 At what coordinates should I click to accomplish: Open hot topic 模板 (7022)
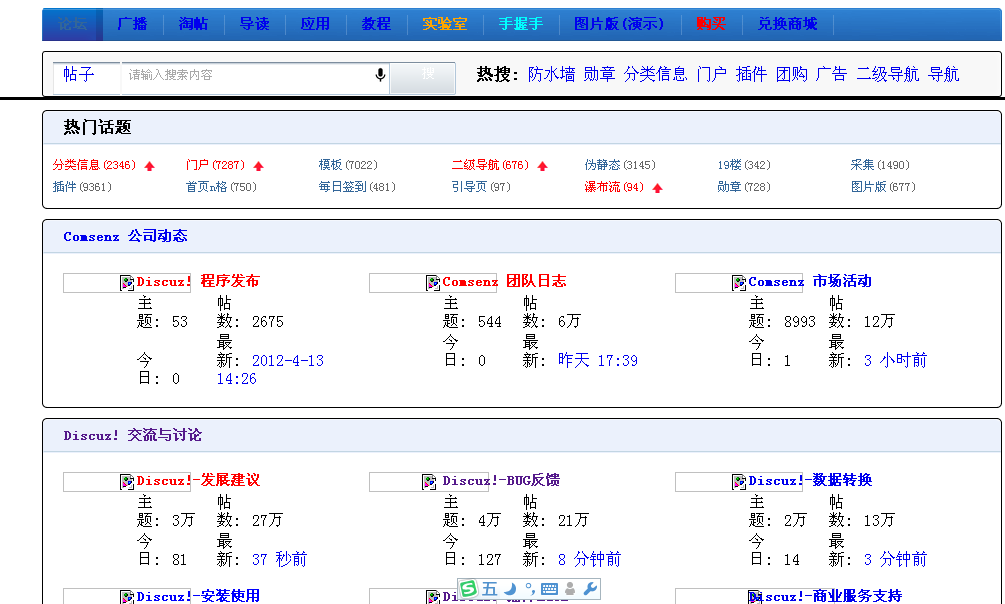[x=348, y=165]
